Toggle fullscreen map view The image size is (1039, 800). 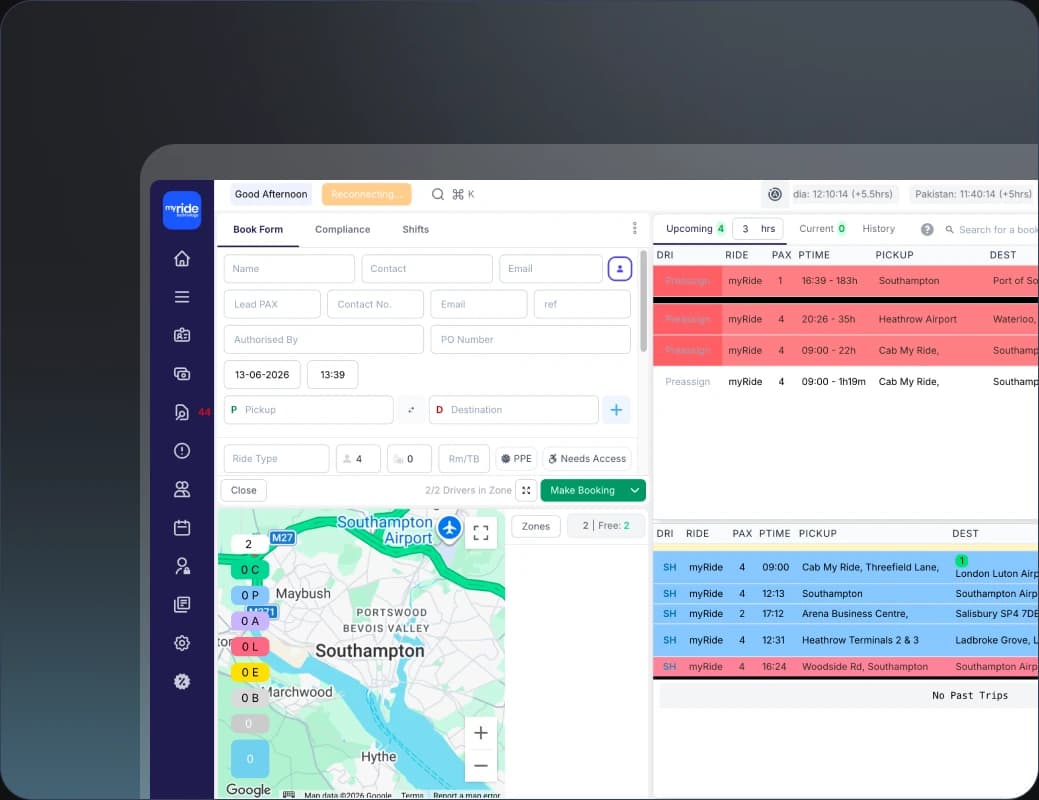click(x=481, y=532)
